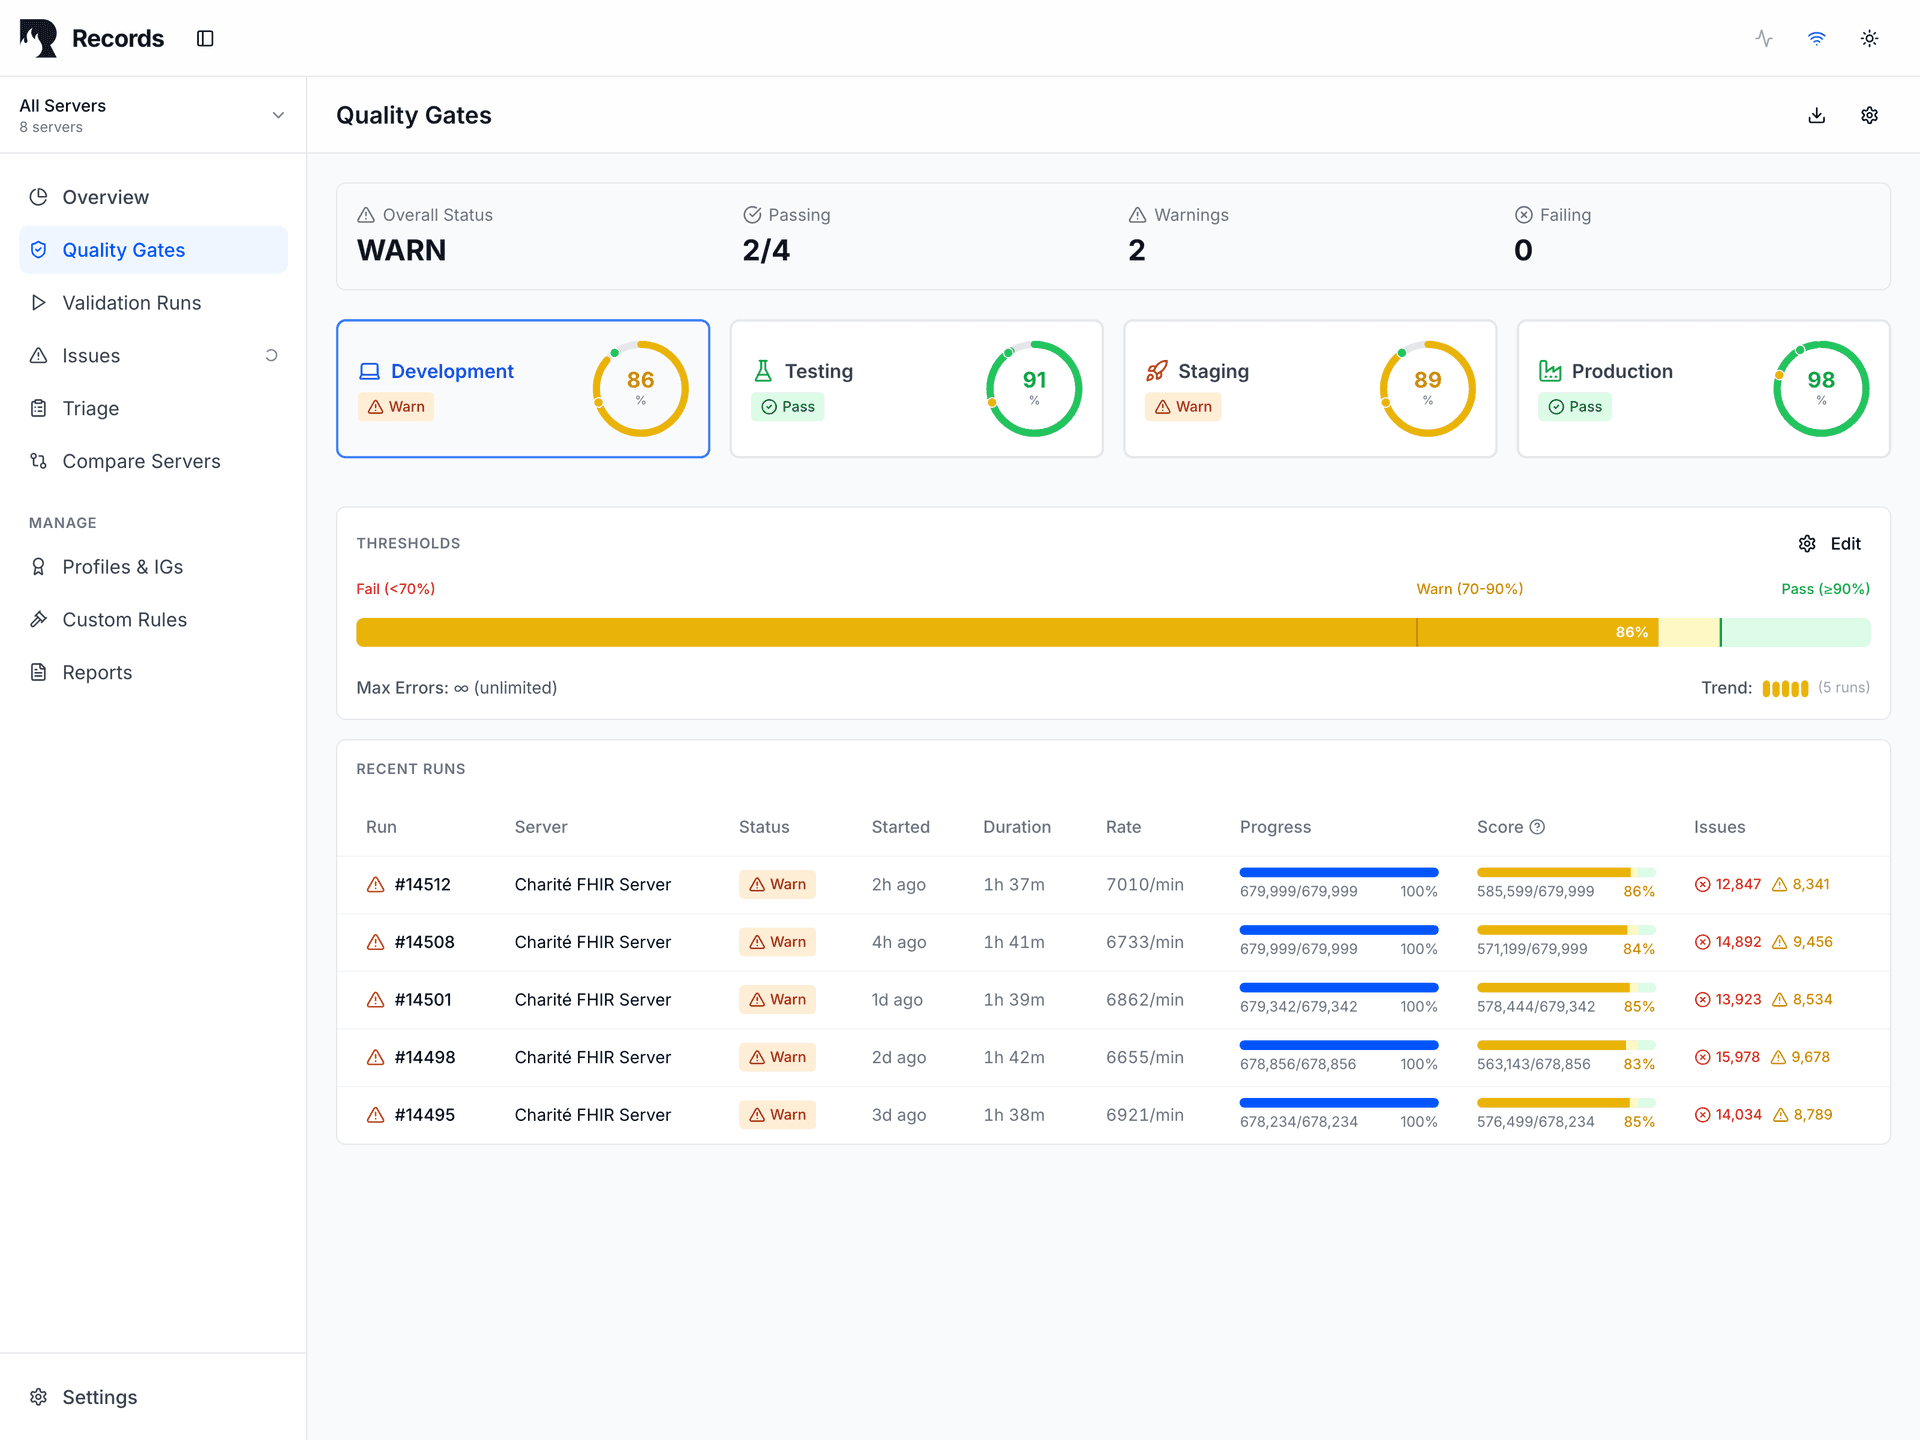
Task: Go to Validation Runs
Action: tap(131, 303)
